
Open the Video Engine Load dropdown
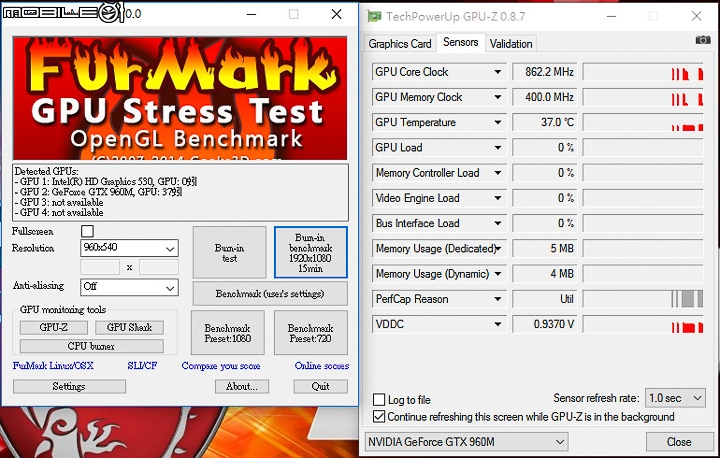pyautogui.click(x=497, y=198)
